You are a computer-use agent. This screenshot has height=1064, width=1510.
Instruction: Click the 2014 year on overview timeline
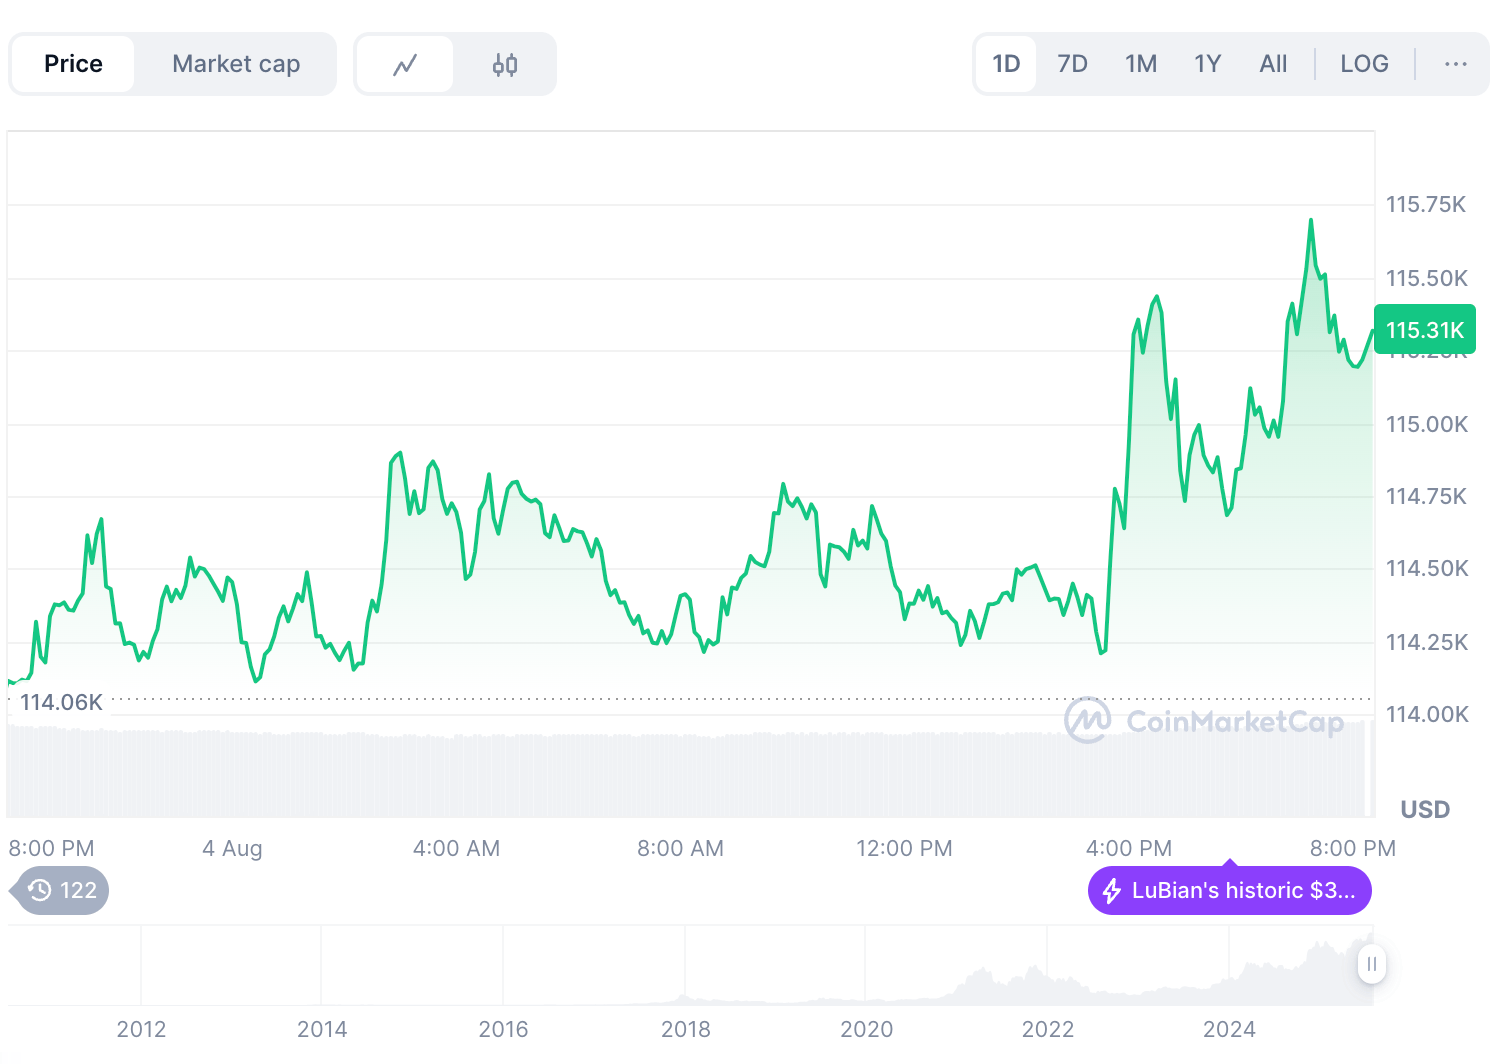[x=322, y=1029]
